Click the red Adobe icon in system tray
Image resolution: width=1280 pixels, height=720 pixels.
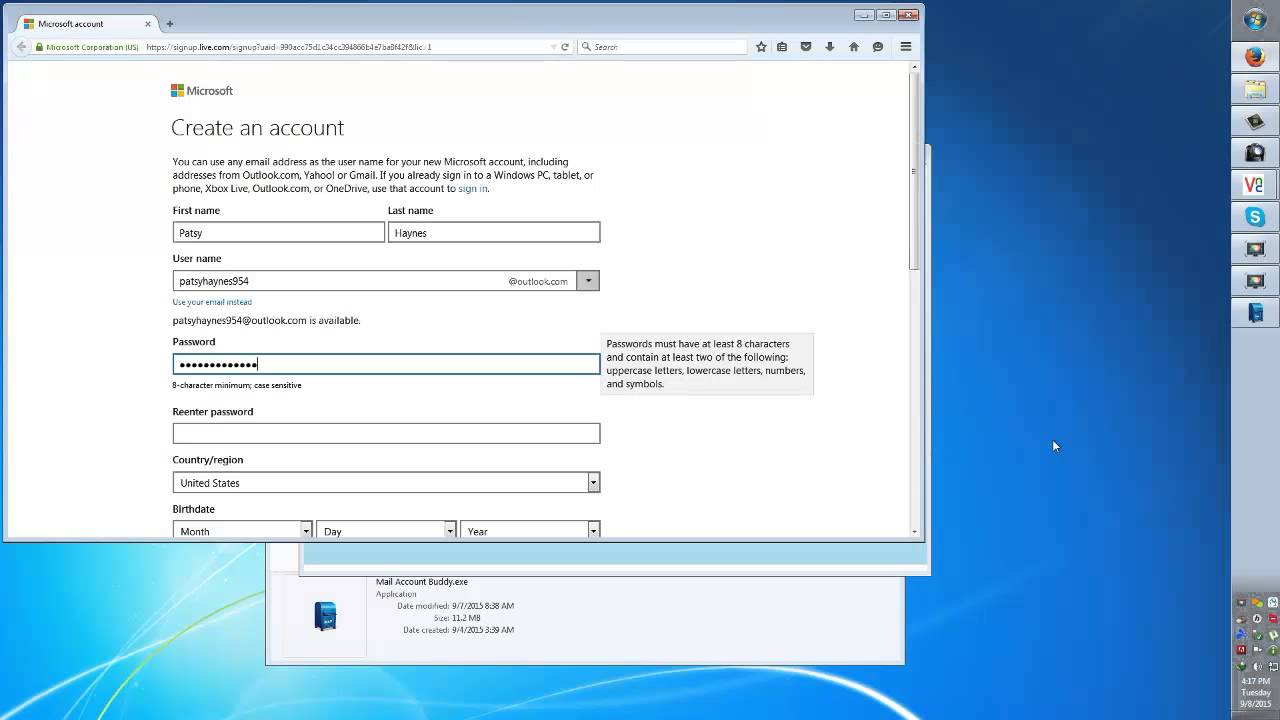pos(1241,650)
